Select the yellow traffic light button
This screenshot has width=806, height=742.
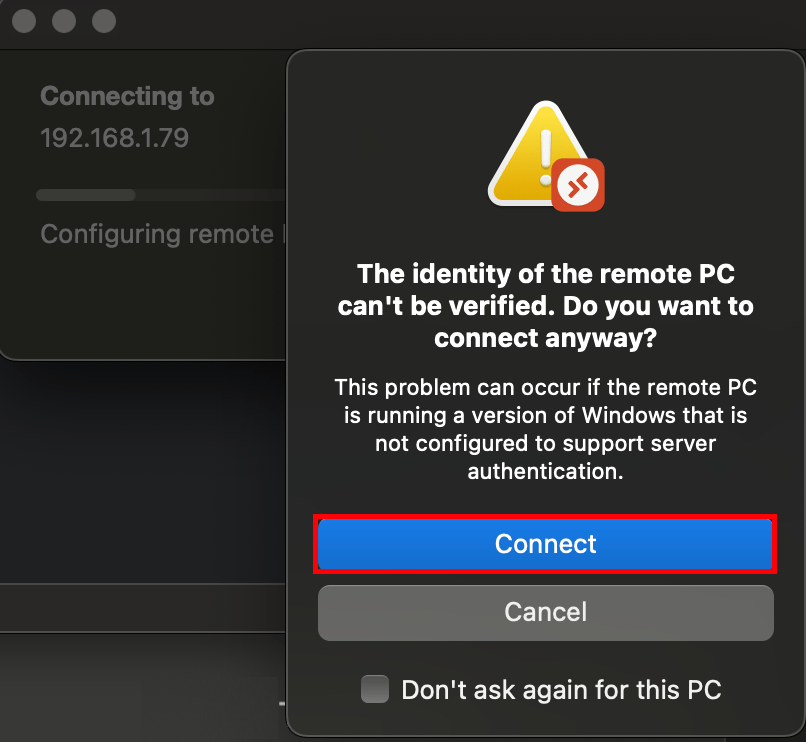(x=63, y=21)
